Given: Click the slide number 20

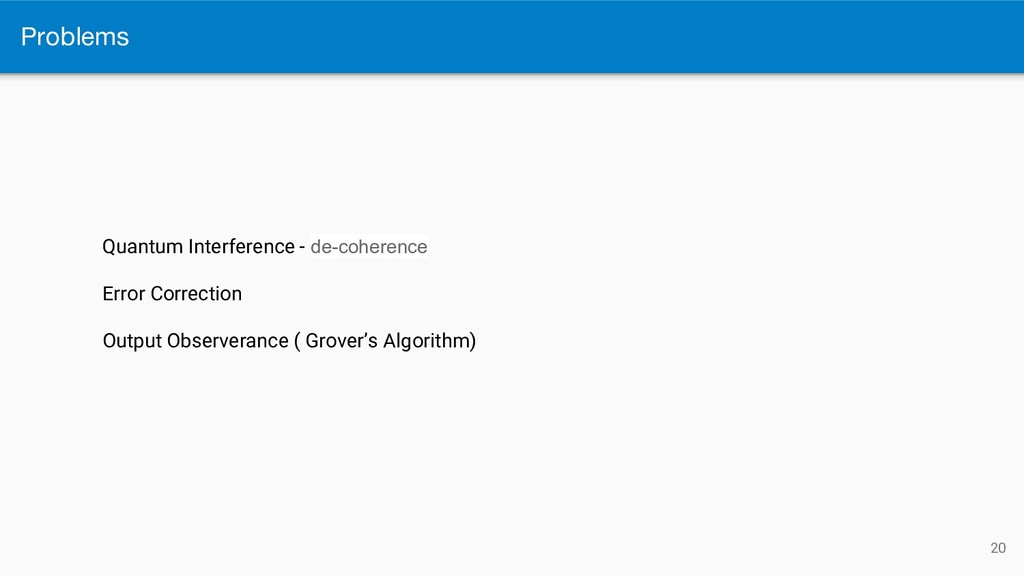Looking at the screenshot, I should [x=998, y=548].
